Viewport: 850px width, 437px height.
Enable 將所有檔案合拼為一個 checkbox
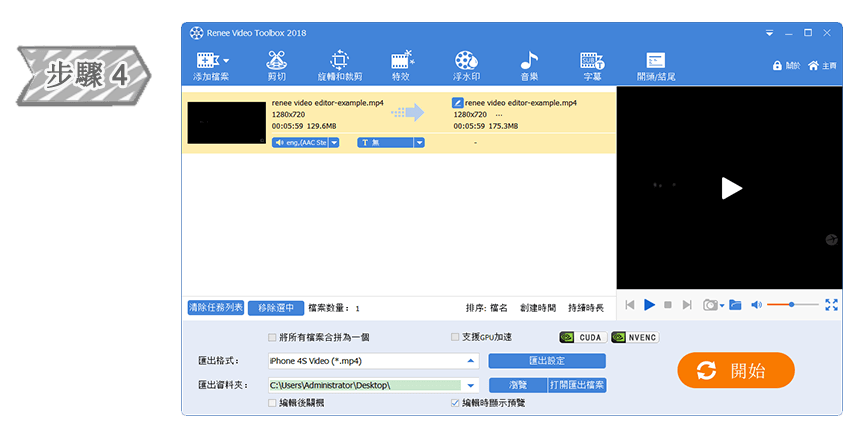click(273, 337)
